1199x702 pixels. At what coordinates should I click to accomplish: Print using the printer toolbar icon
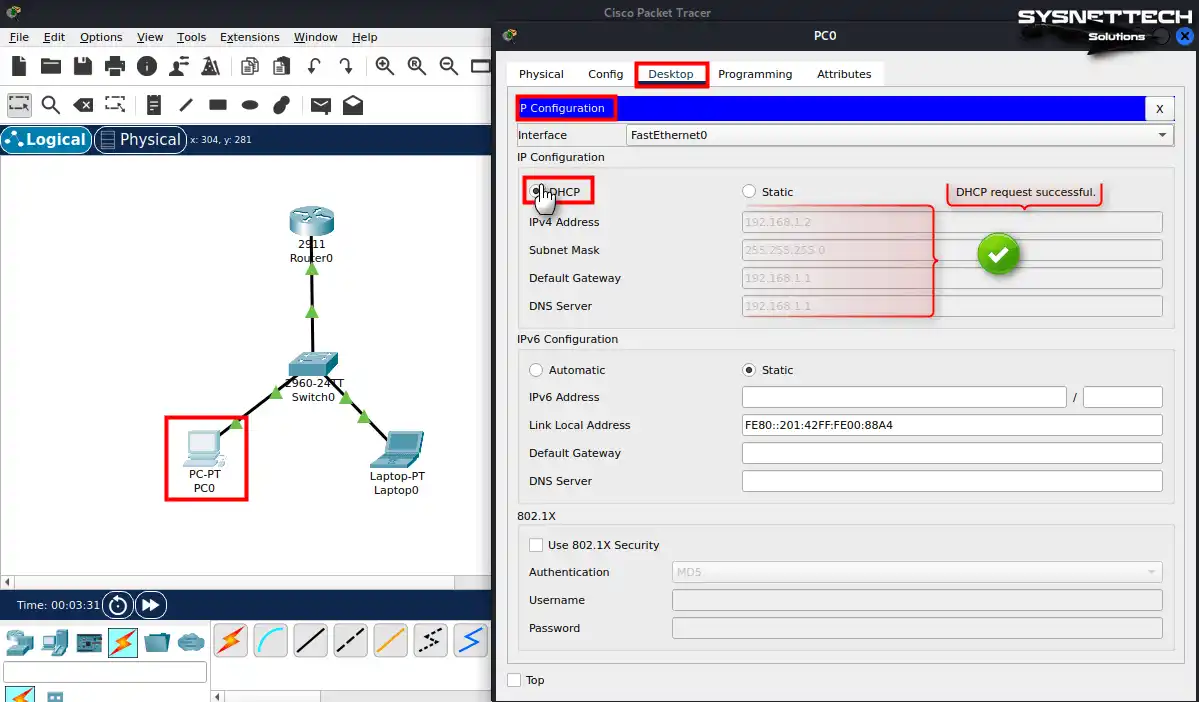point(115,67)
